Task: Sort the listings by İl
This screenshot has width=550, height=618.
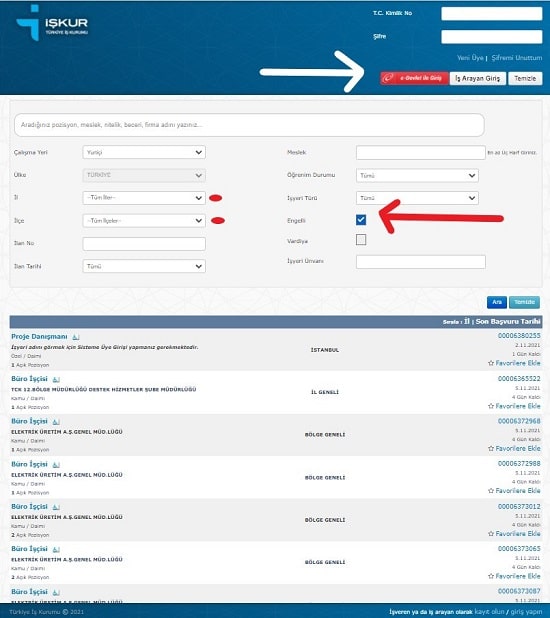Action: click(x=466, y=322)
